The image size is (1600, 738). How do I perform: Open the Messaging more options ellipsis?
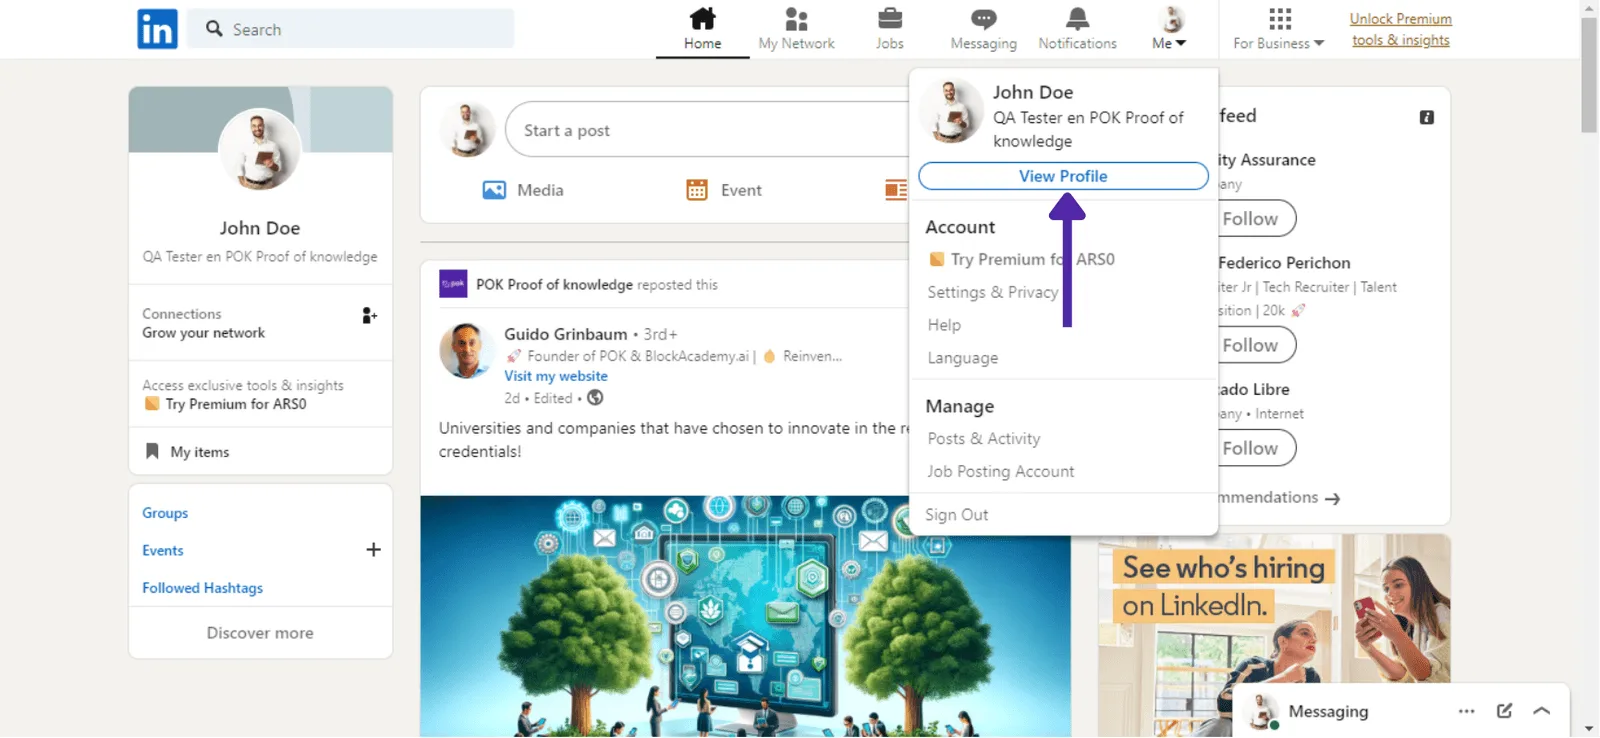coord(1466,711)
